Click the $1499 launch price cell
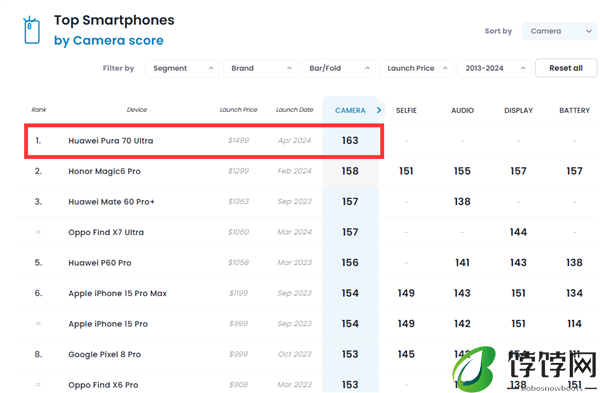Screen dimensions: 600x393 238,140
